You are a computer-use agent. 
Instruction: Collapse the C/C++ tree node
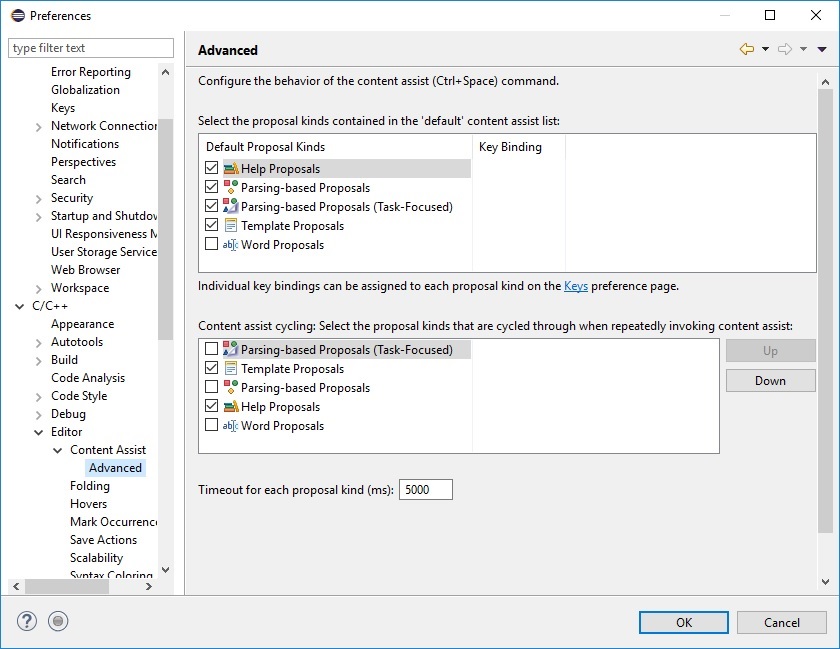[20, 306]
